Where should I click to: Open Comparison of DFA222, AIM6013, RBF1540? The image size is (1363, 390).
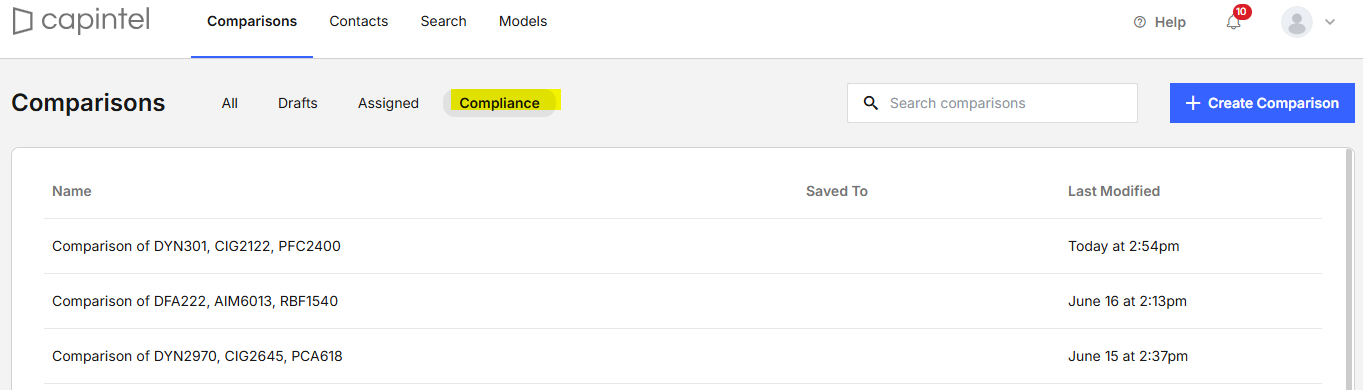point(683,301)
